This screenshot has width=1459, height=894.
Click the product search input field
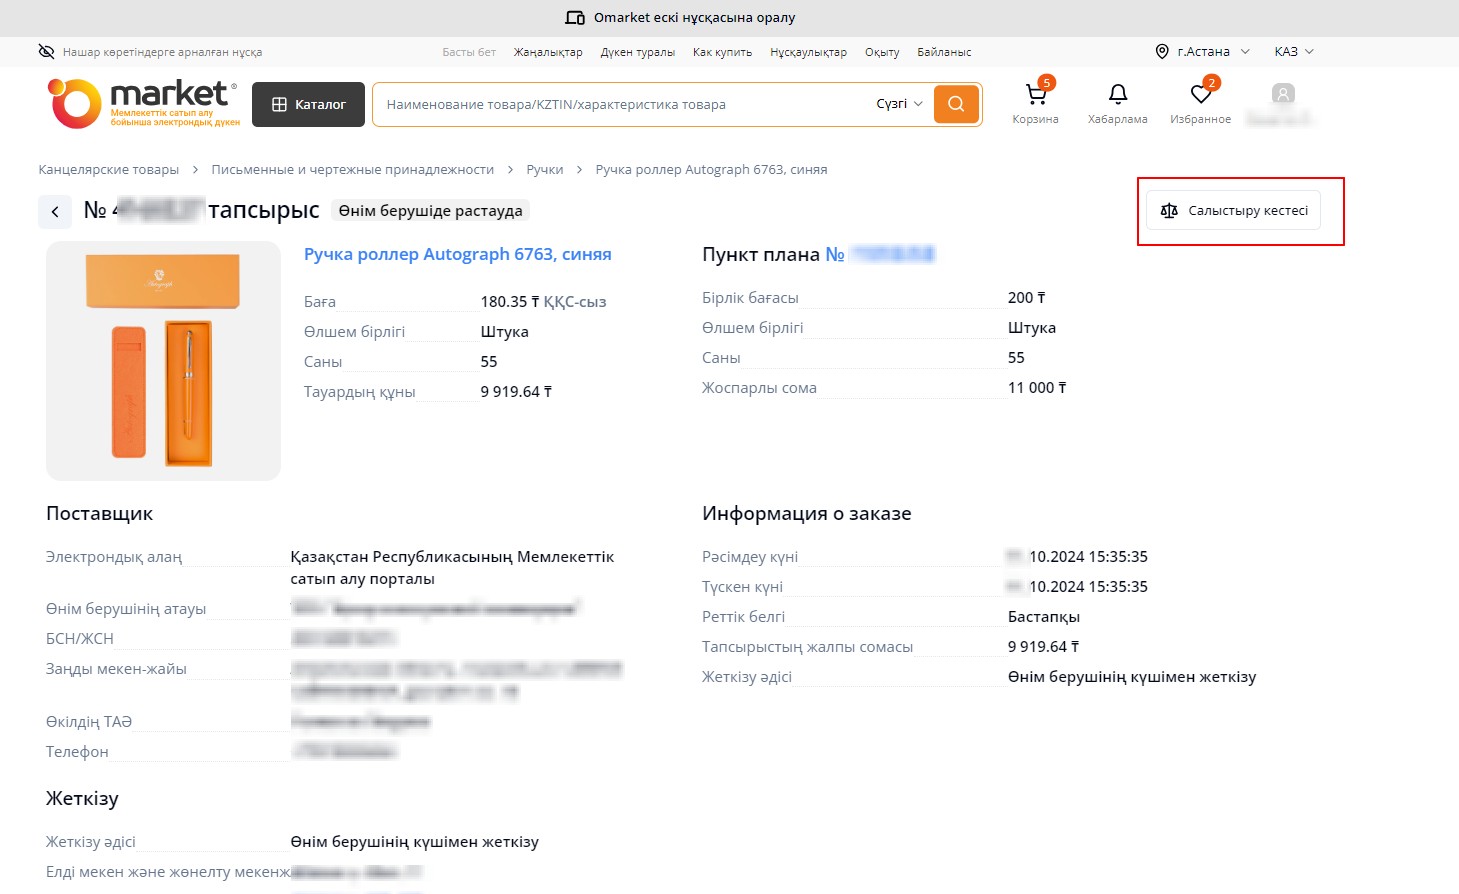[x=620, y=104]
